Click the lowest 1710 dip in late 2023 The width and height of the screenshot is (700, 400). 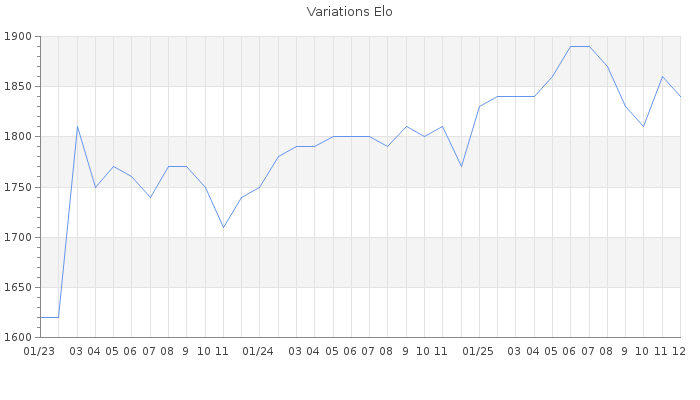[x=223, y=227]
